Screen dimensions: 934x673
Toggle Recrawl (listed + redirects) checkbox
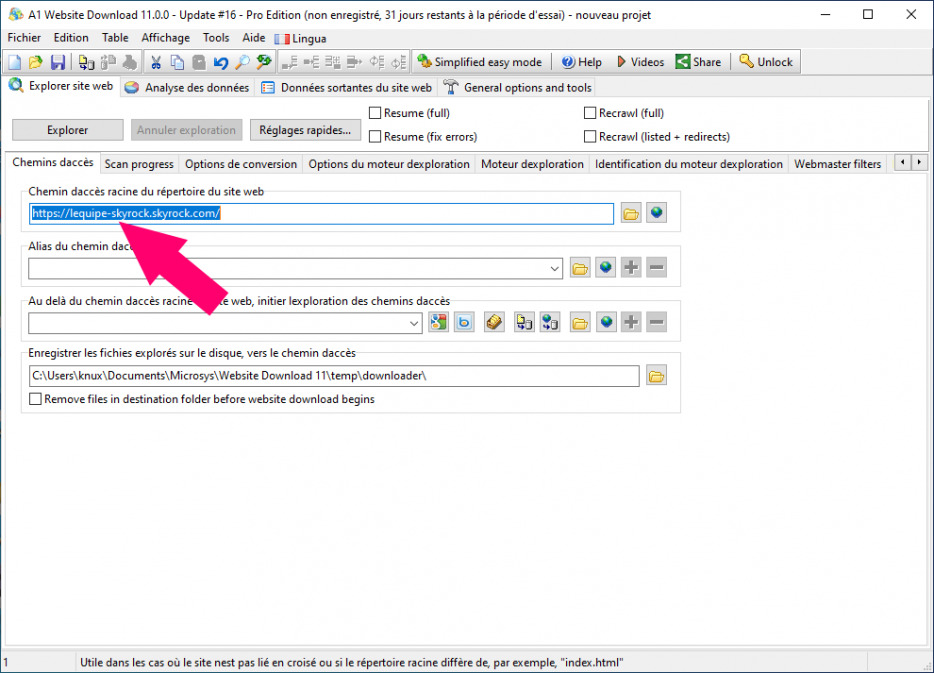(590, 137)
